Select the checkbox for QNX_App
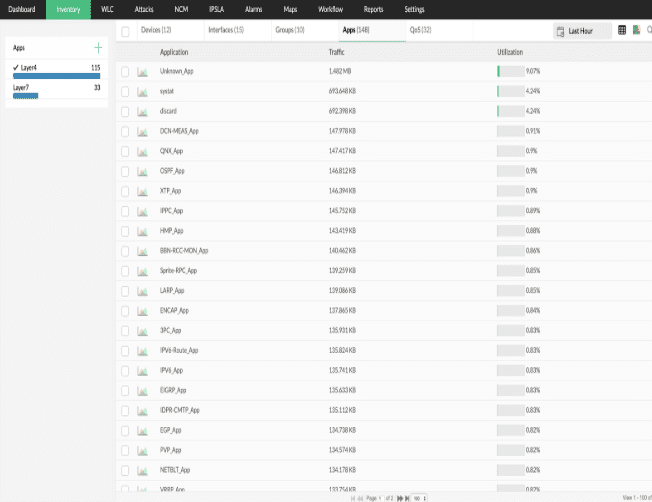Image resolution: width=652 pixels, height=502 pixels. click(125, 151)
